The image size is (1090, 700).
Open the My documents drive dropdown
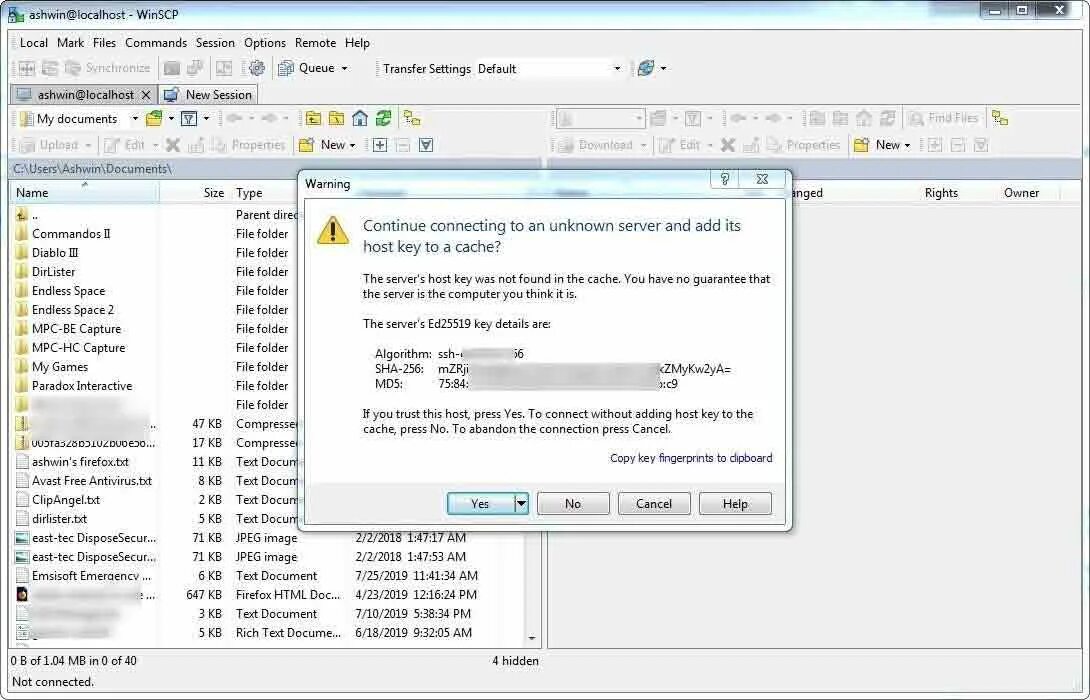pos(135,119)
